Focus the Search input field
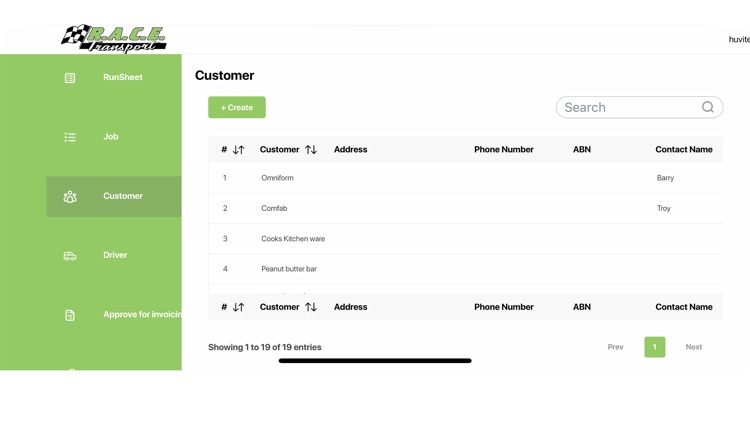The image size is (750, 422). click(628, 107)
